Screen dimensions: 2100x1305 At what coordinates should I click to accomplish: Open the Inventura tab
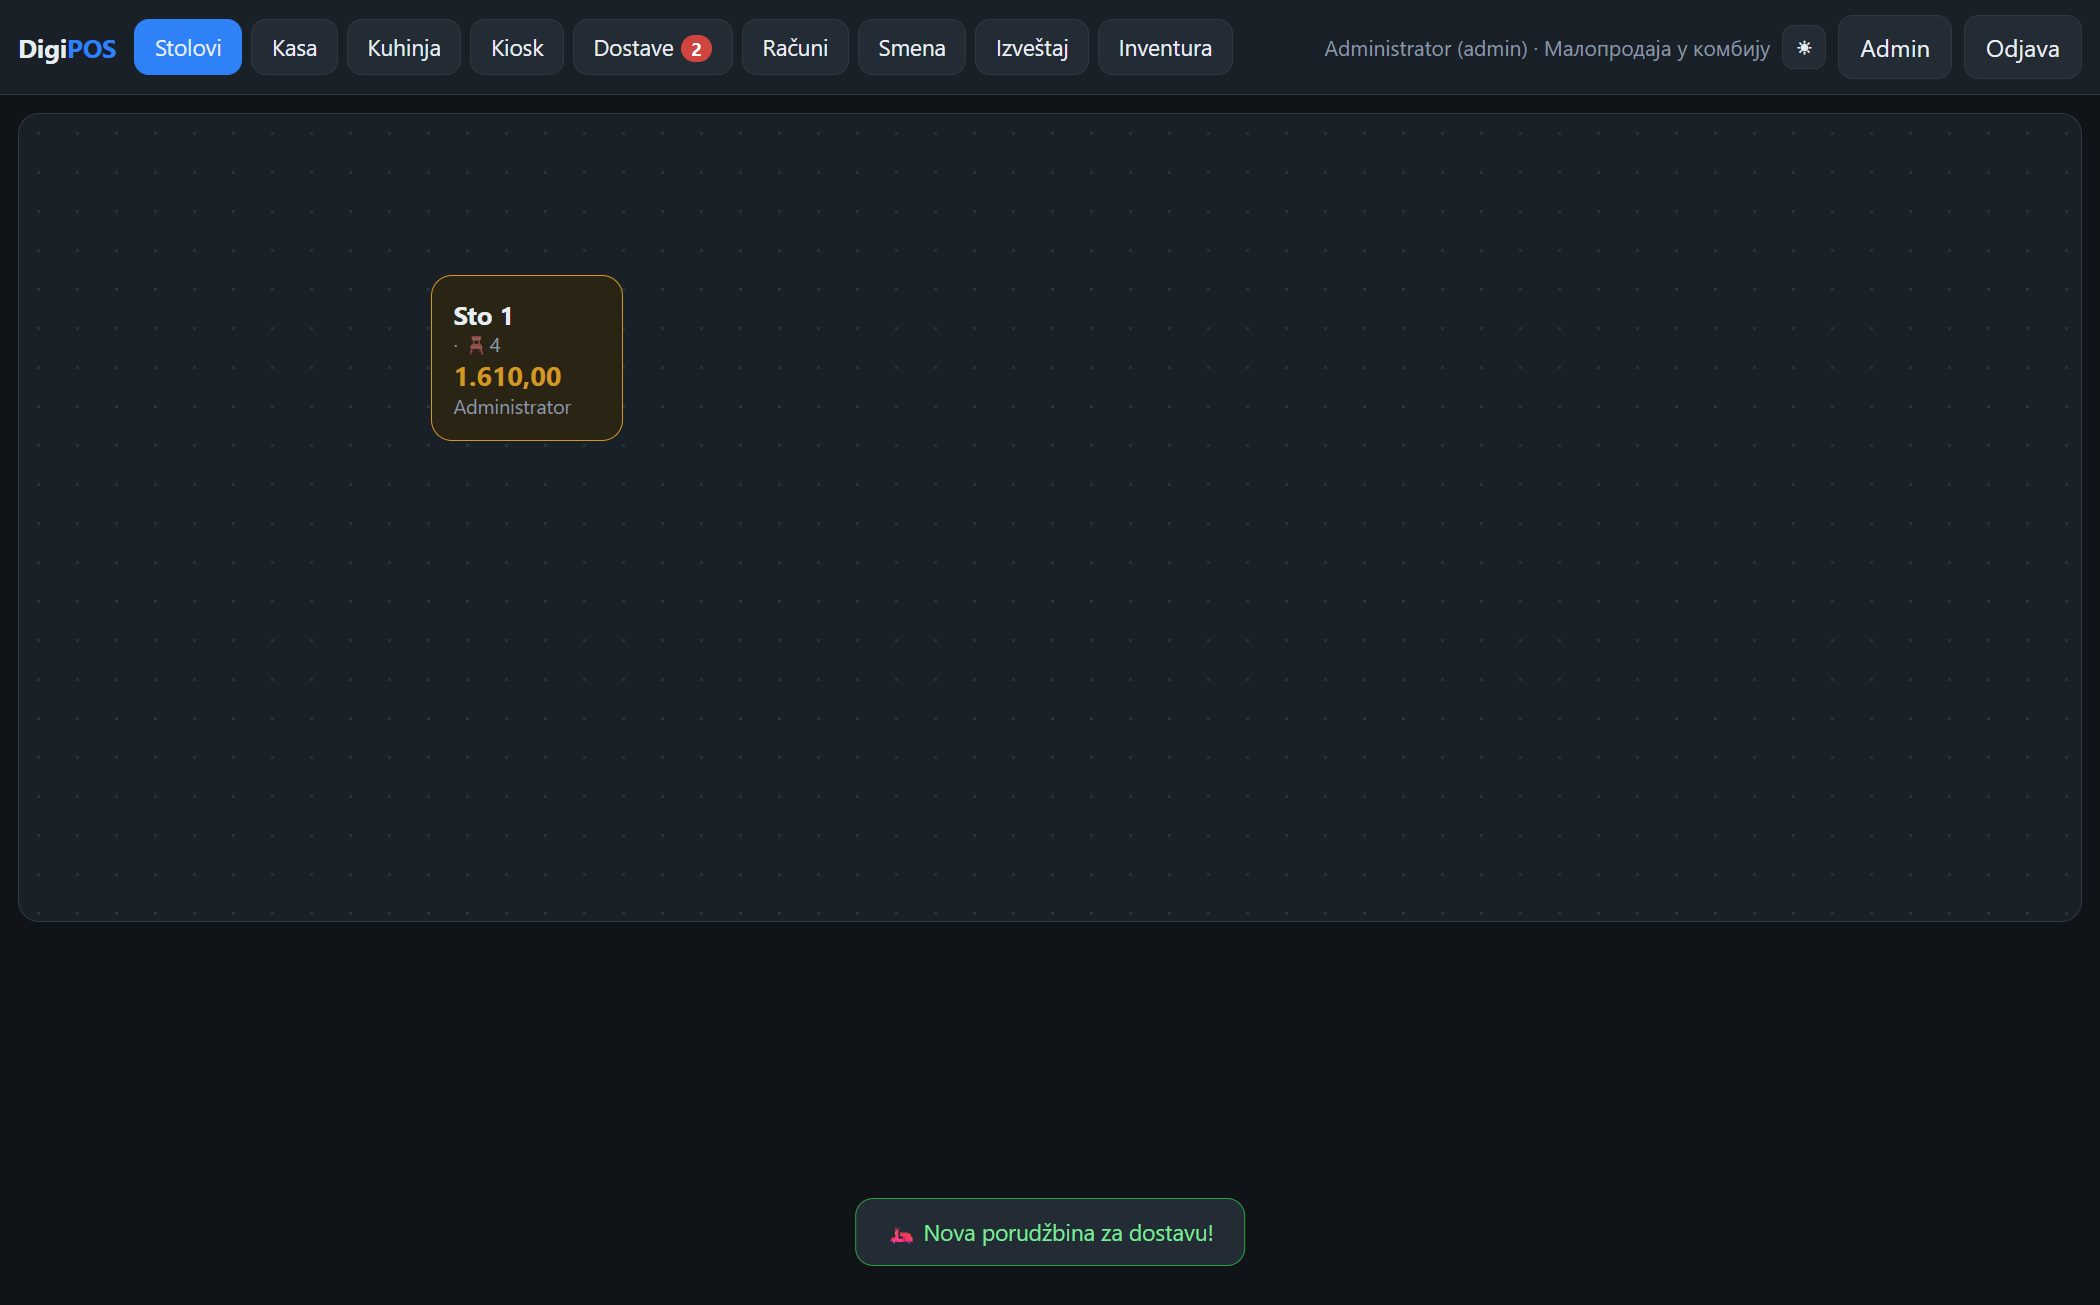click(x=1165, y=48)
